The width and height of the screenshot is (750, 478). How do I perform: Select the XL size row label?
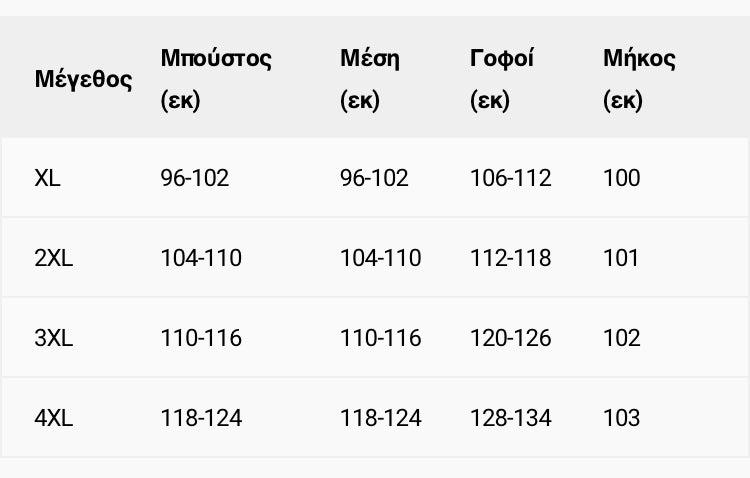pyautogui.click(x=47, y=178)
